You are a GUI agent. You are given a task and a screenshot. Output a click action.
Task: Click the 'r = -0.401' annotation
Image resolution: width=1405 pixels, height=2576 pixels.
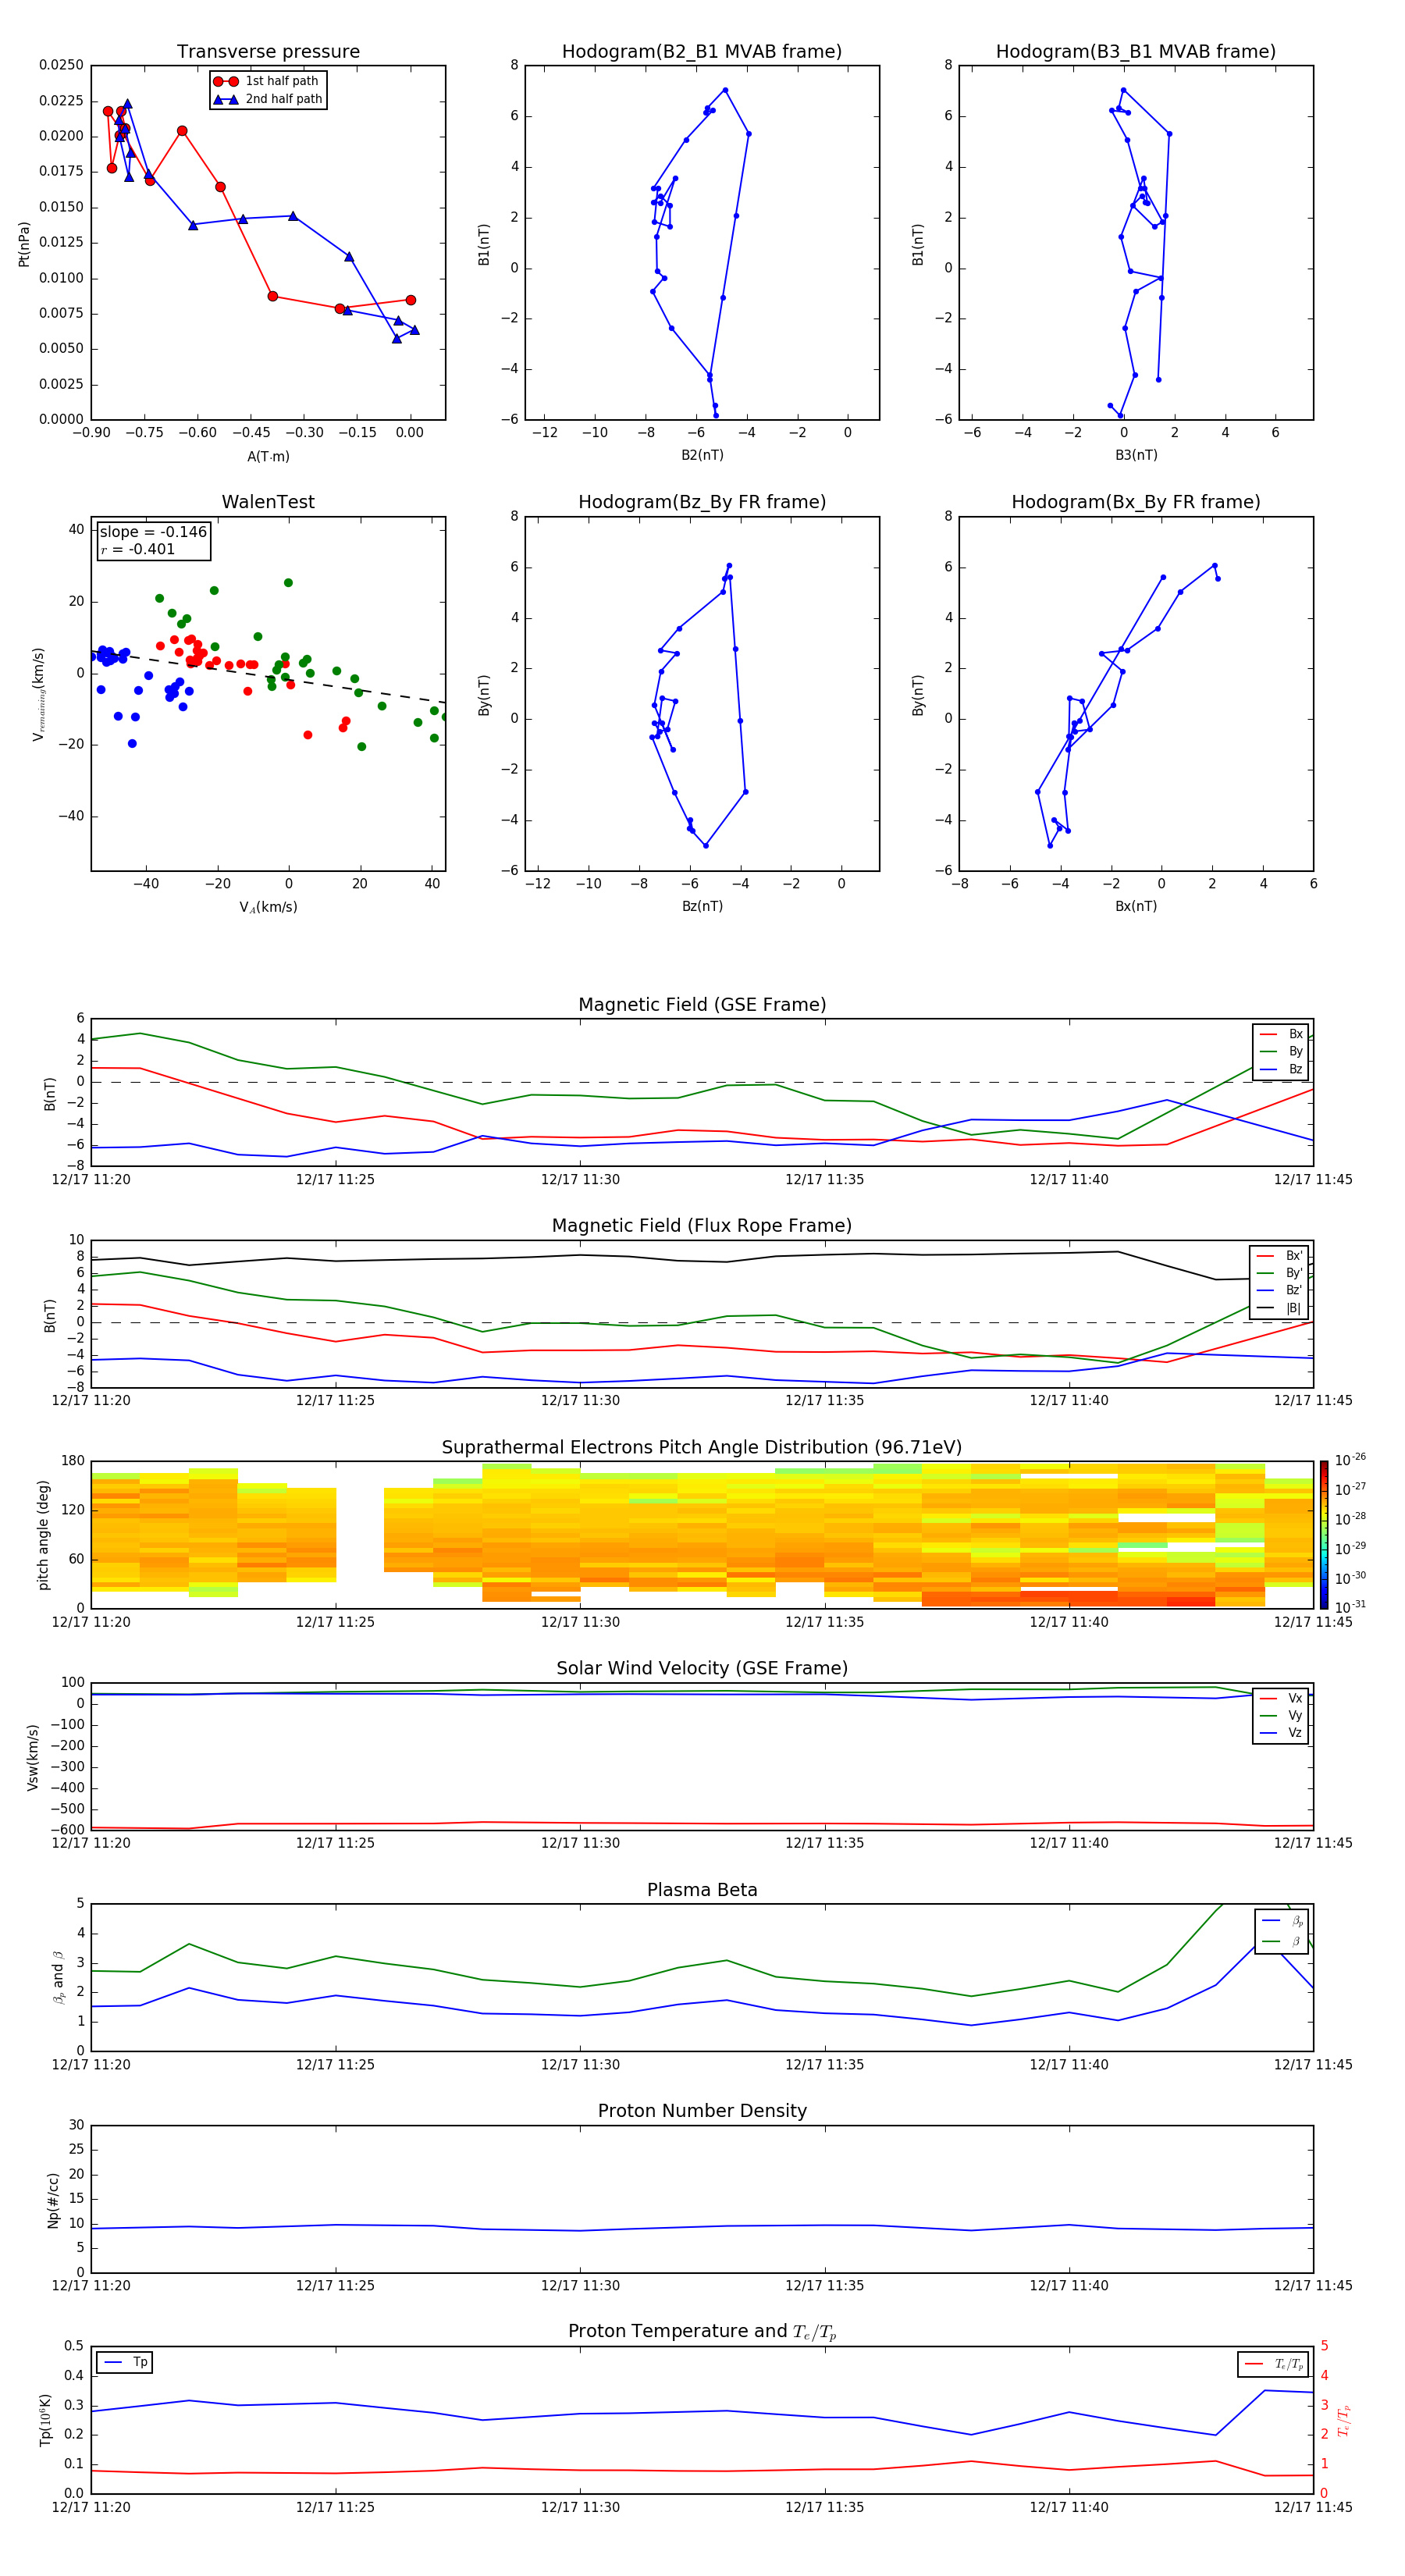pyautogui.click(x=138, y=549)
